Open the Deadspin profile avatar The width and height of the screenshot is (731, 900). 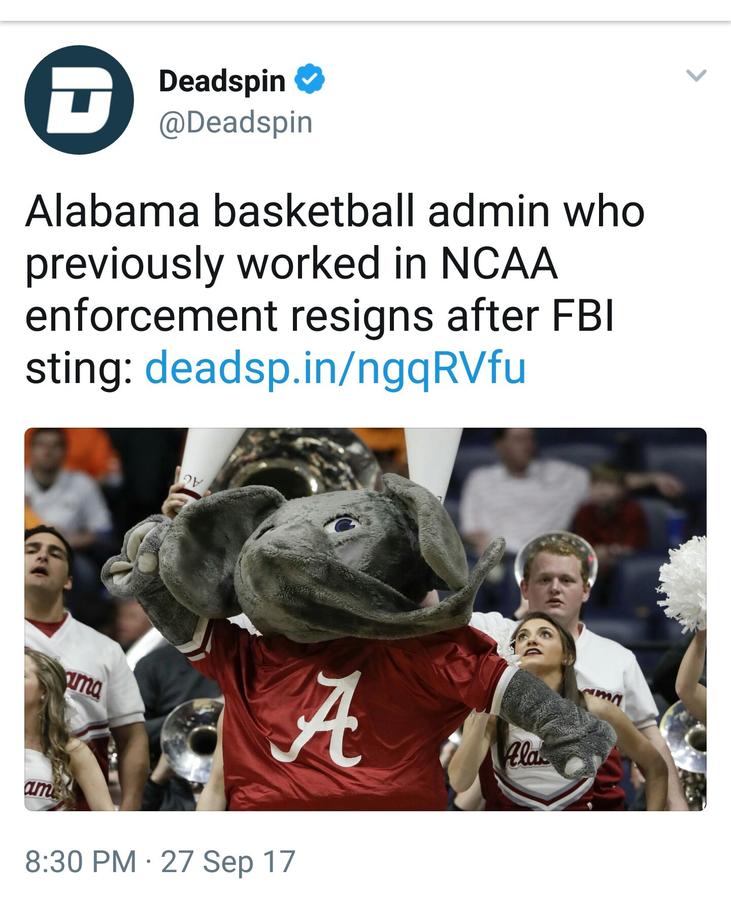(x=79, y=100)
